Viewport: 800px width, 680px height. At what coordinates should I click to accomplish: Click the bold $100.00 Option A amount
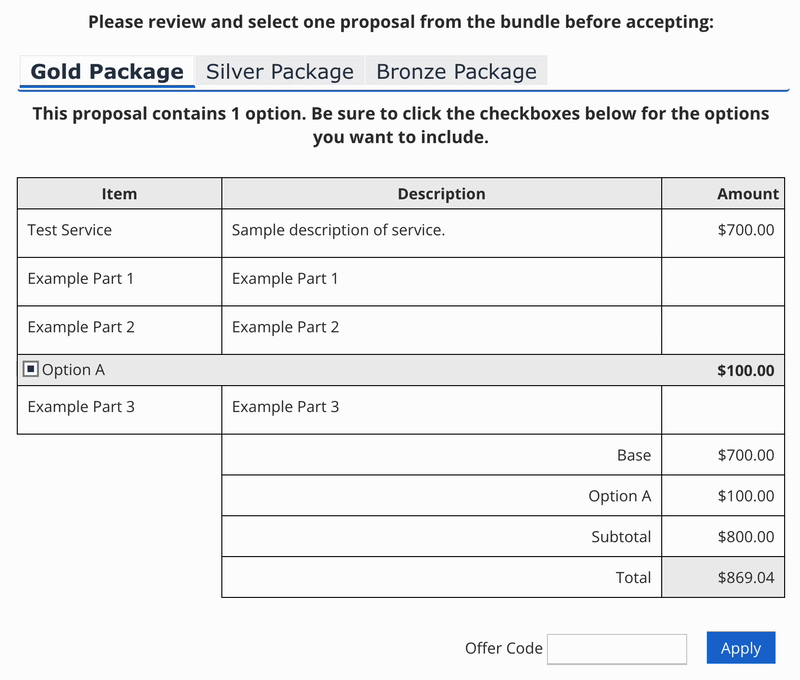click(x=745, y=370)
